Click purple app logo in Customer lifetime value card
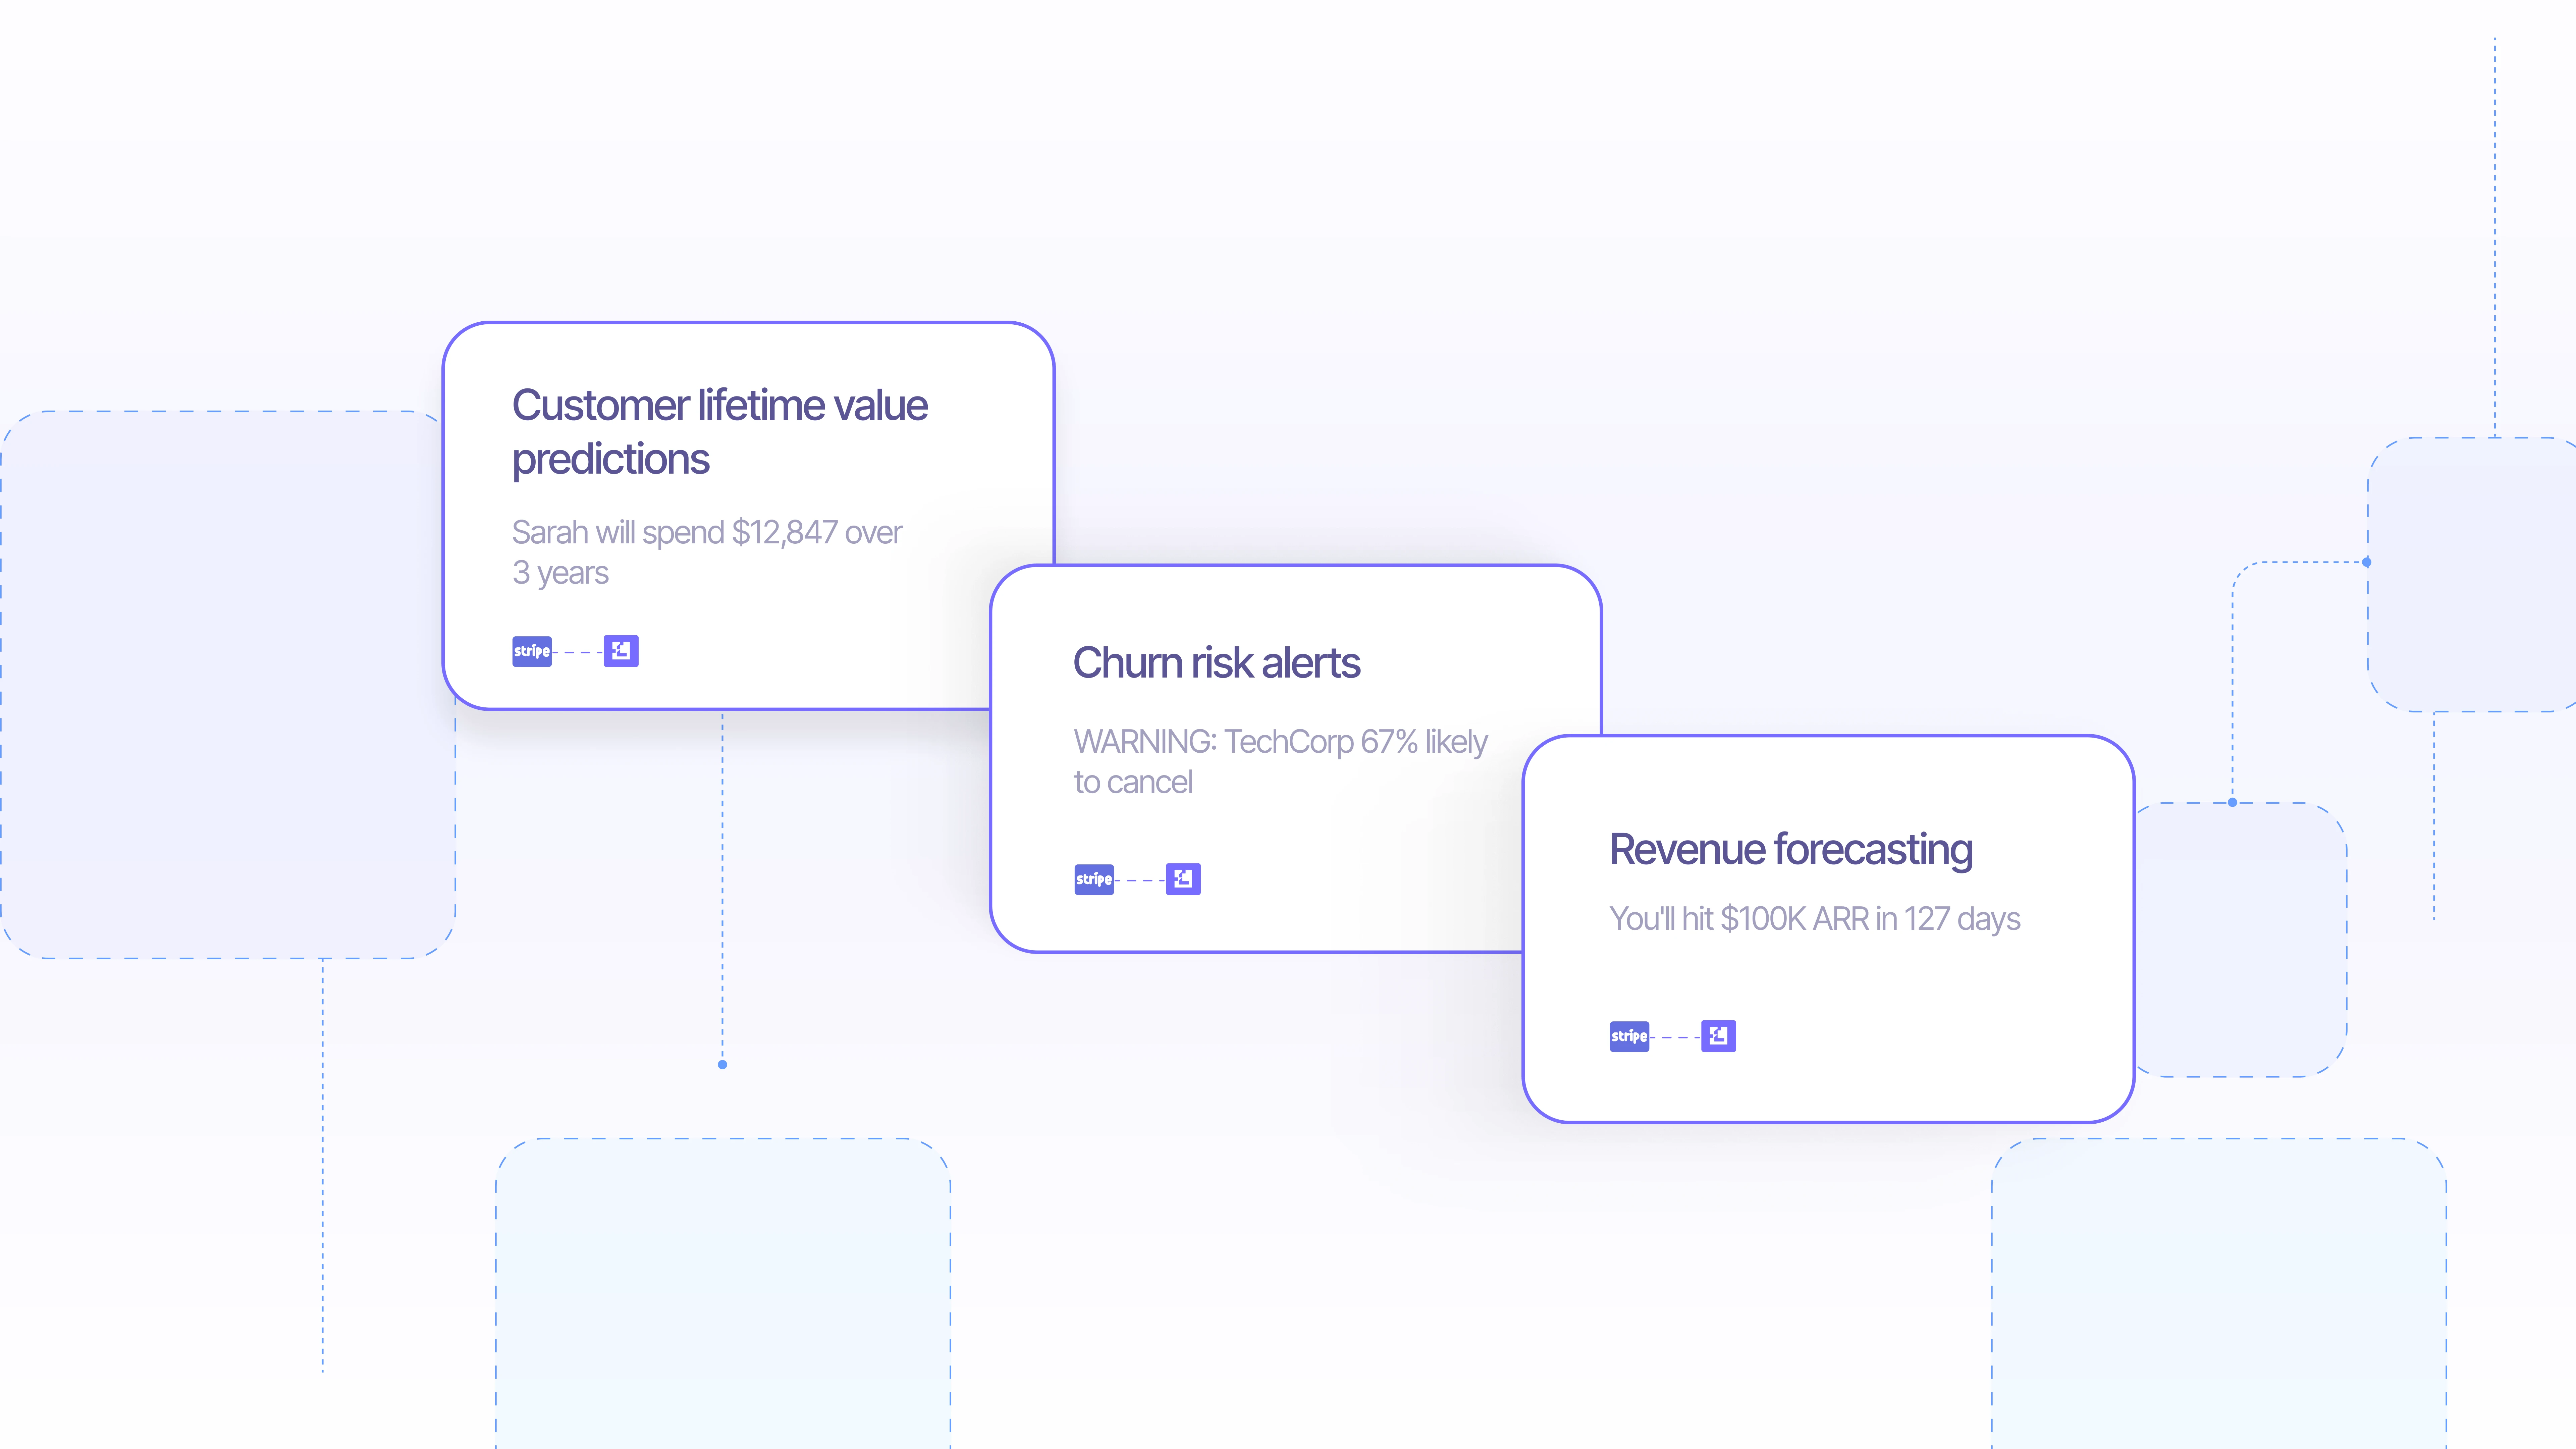The image size is (2576, 1449). pyautogui.click(x=621, y=651)
